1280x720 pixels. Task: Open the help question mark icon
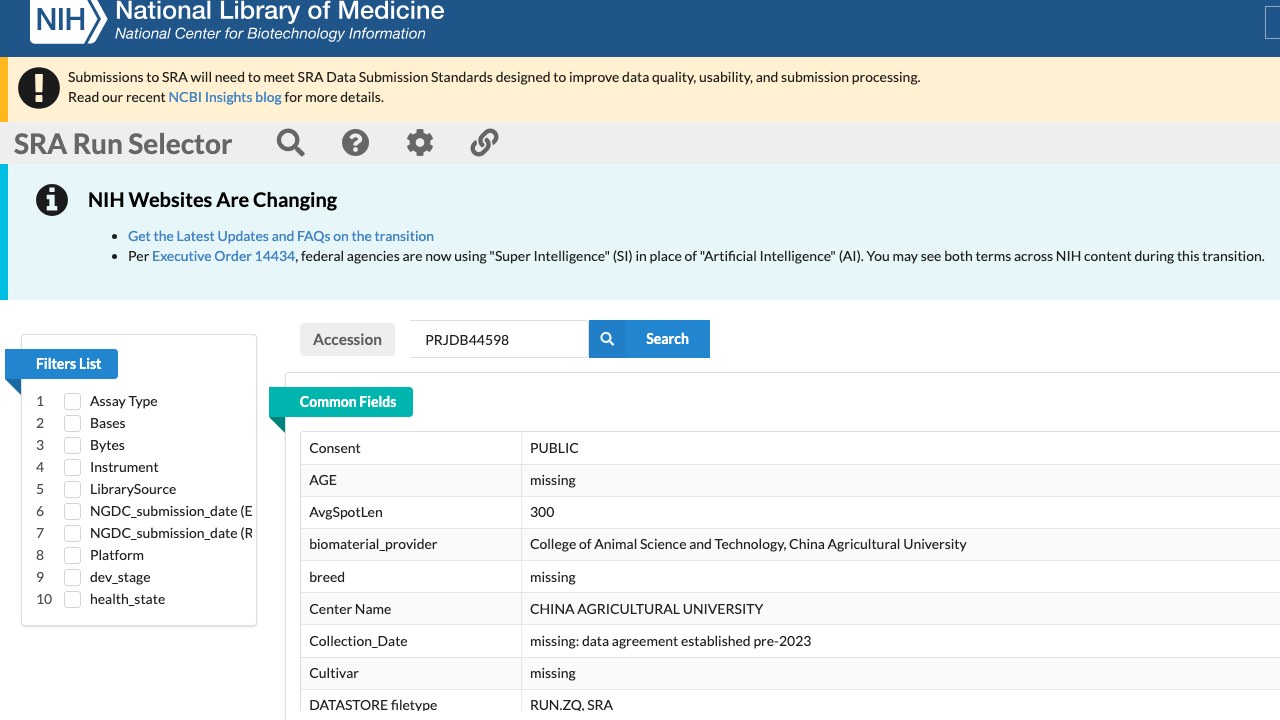355,143
